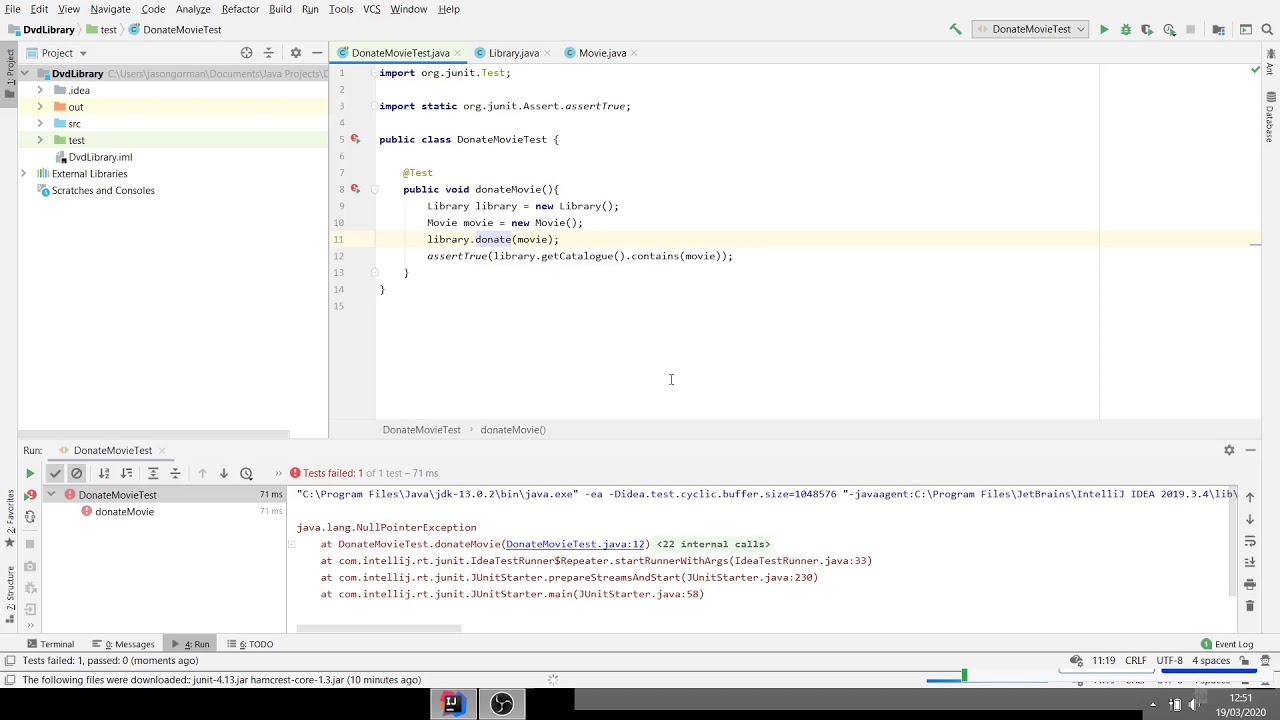1280x720 pixels.
Task: Toggle showing ignored tests
Action: tap(76, 473)
